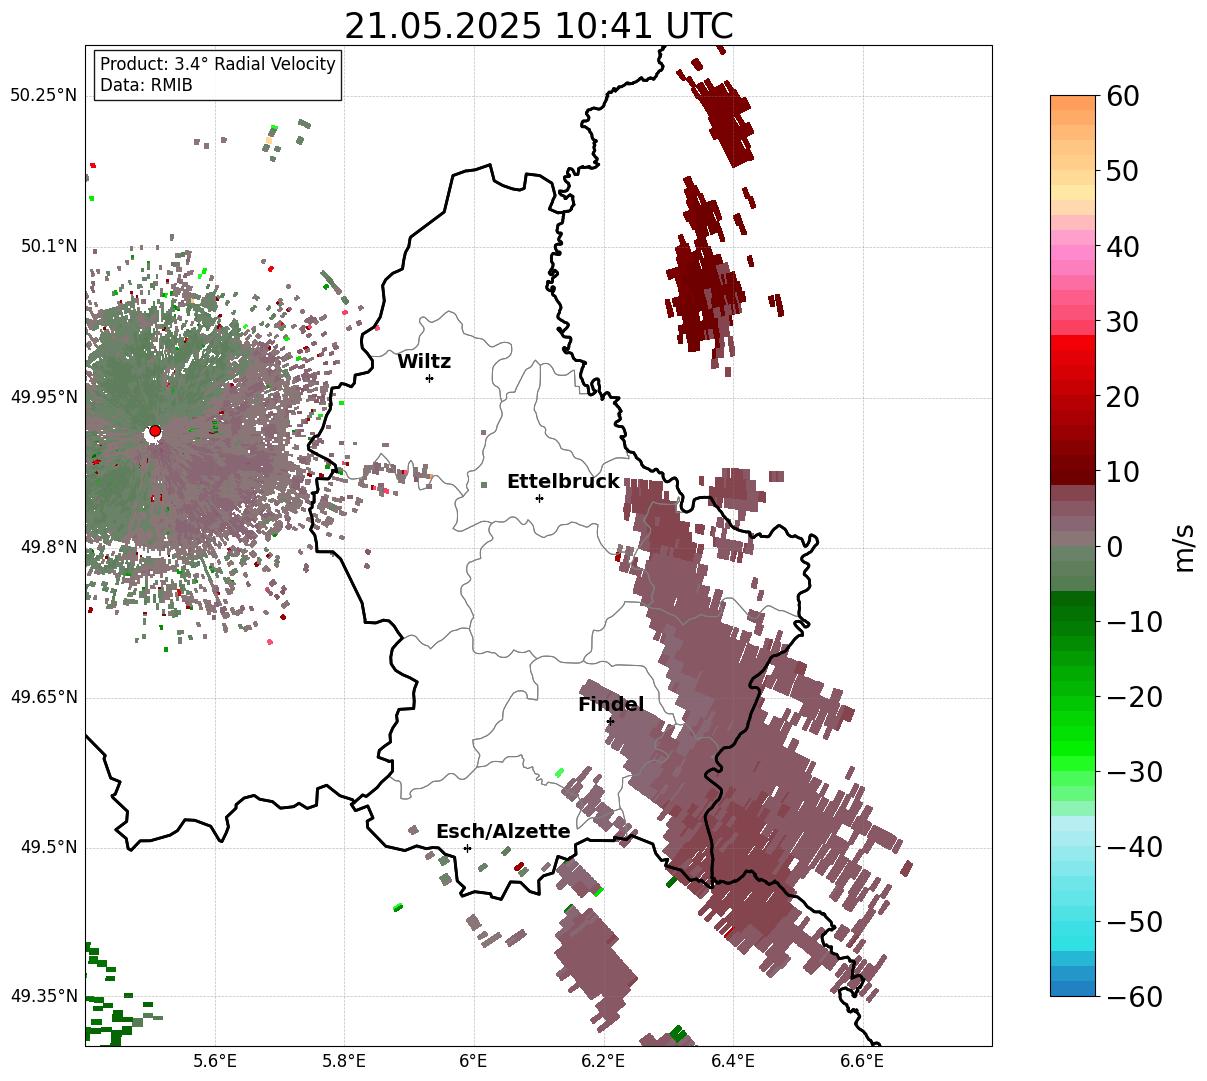Select the Findel city label
The image size is (1207, 1081).
click(x=611, y=705)
